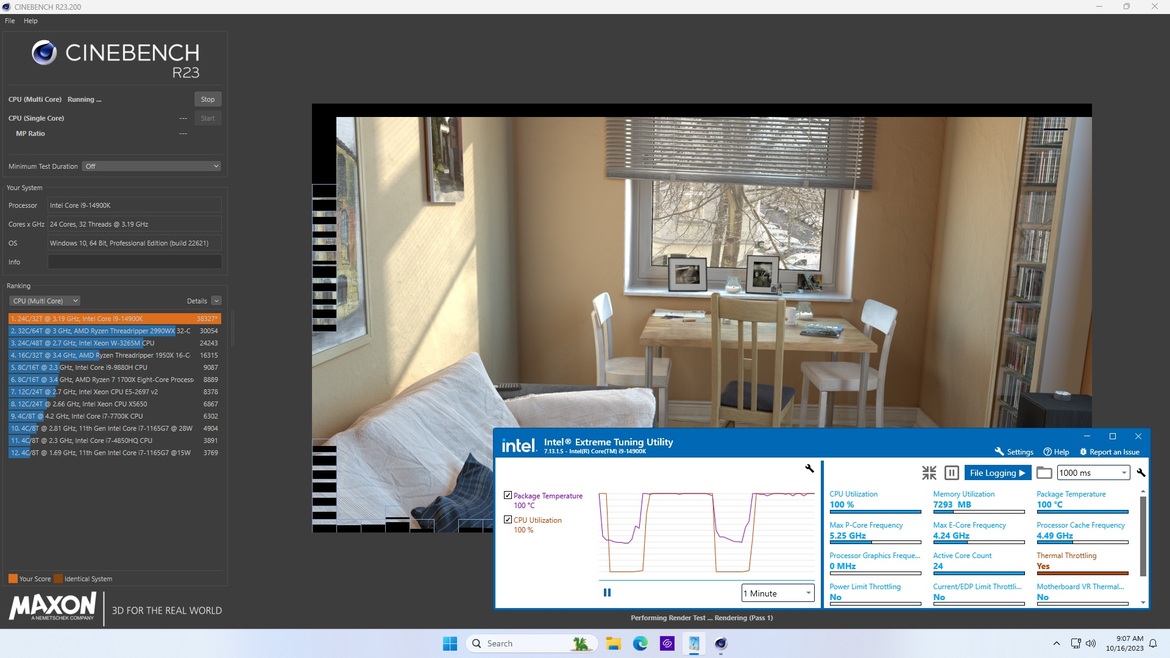Select ranking row Xeon E5-2697 v2

(114, 392)
